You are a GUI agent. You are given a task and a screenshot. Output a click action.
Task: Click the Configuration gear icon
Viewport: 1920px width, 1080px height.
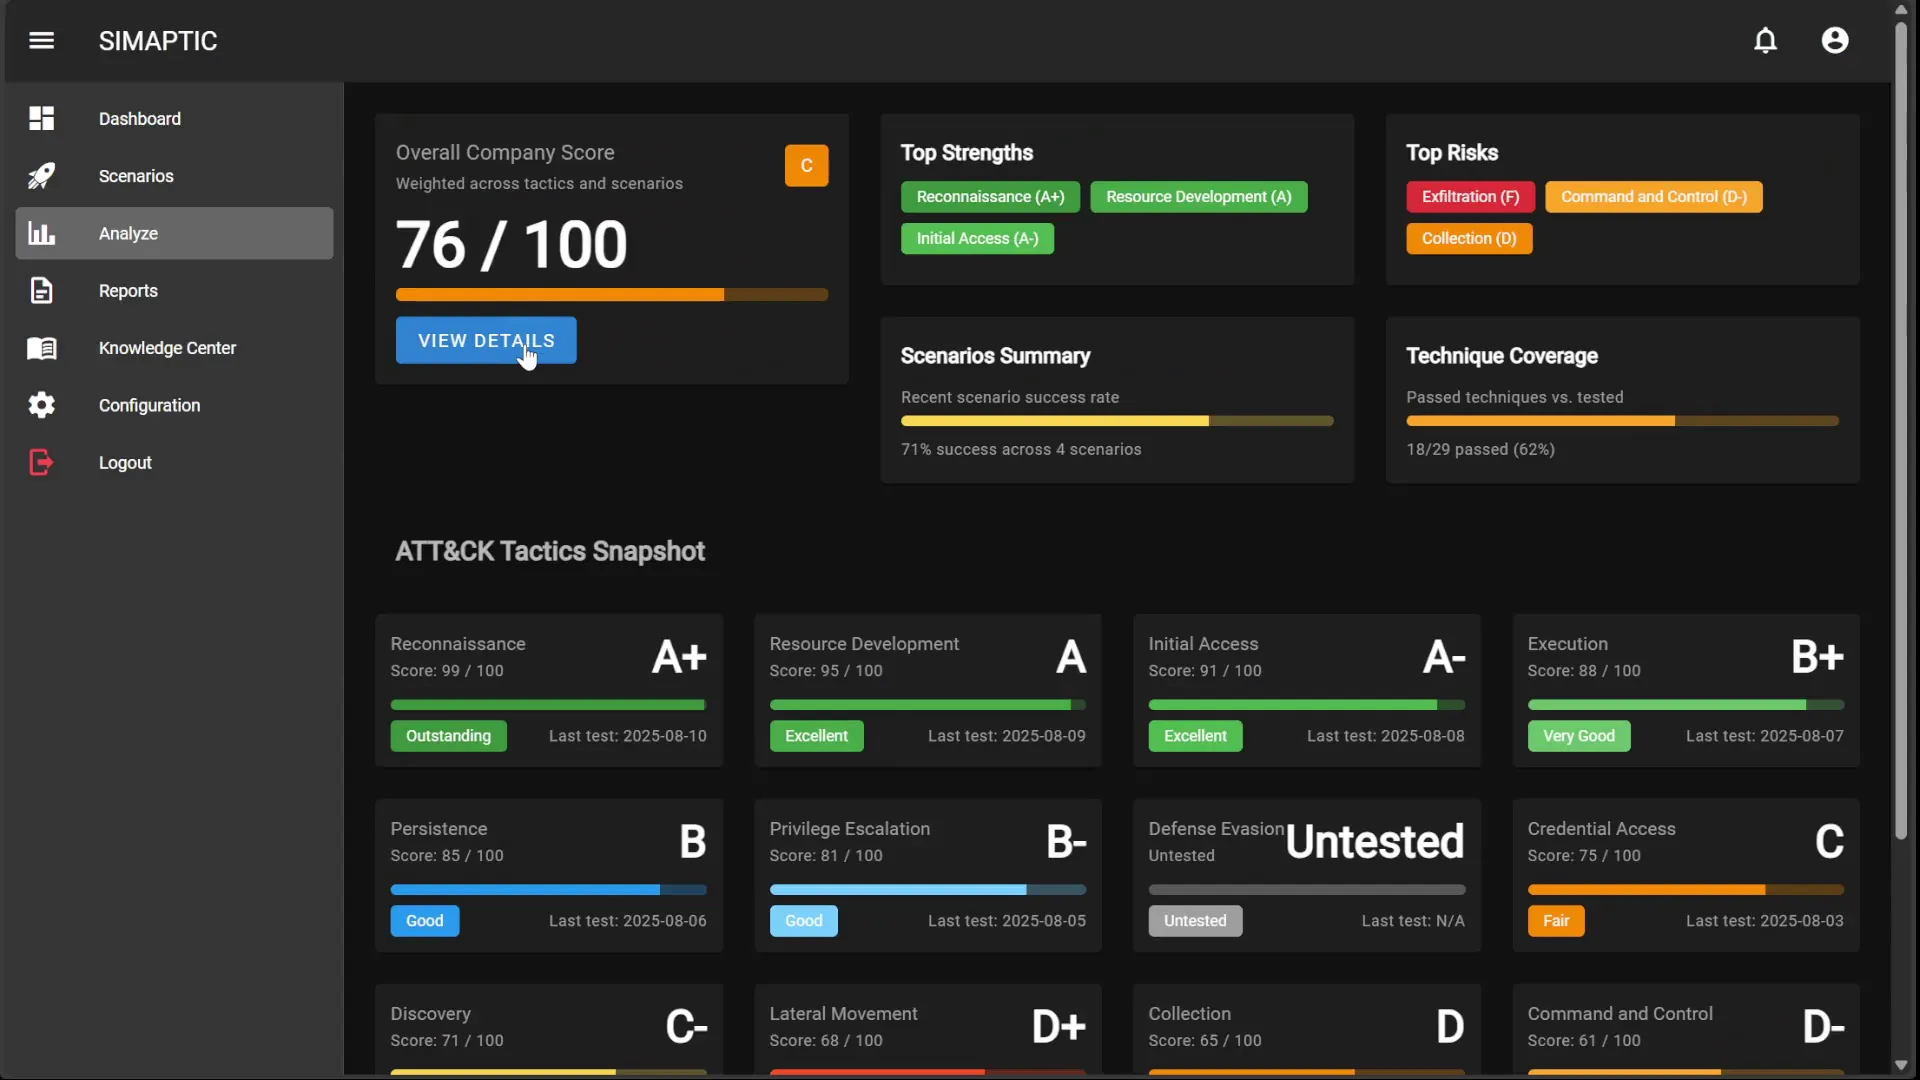coord(41,405)
